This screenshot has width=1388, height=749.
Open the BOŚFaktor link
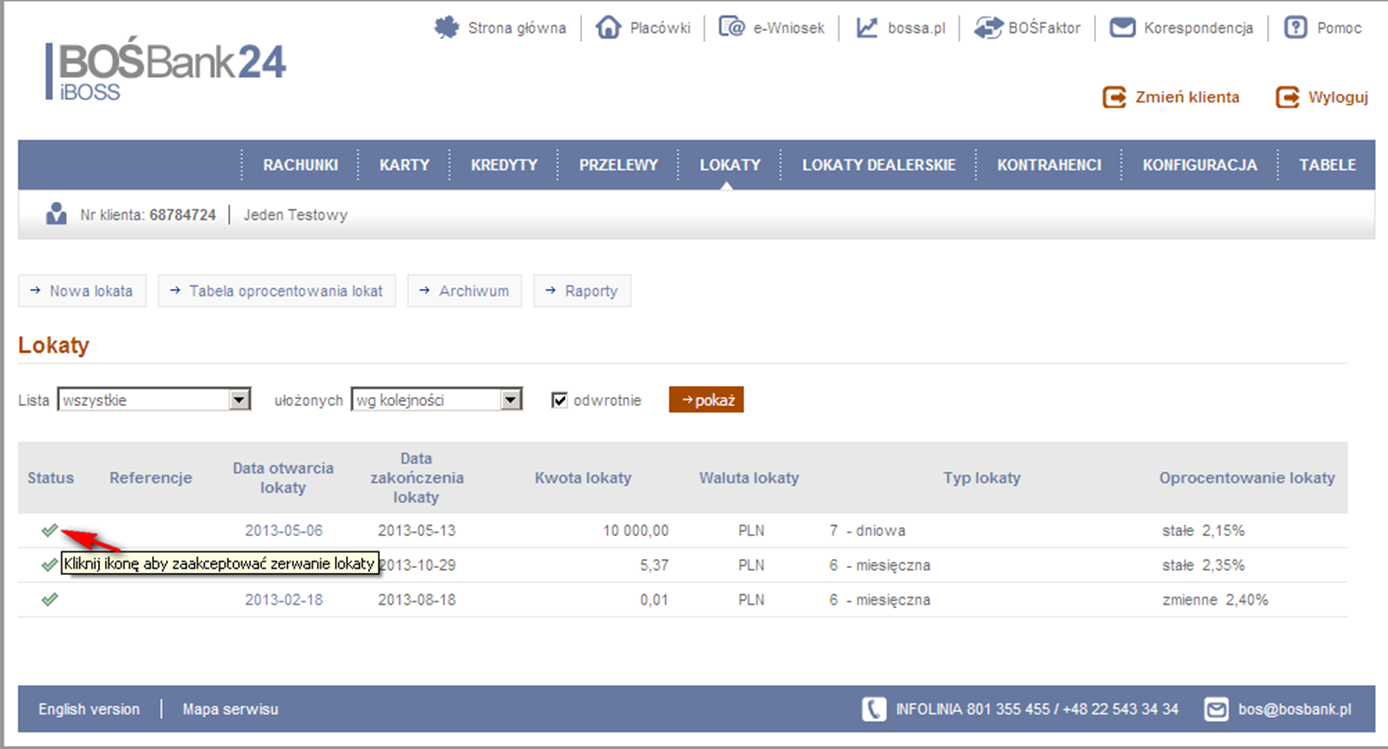[x=1044, y=28]
